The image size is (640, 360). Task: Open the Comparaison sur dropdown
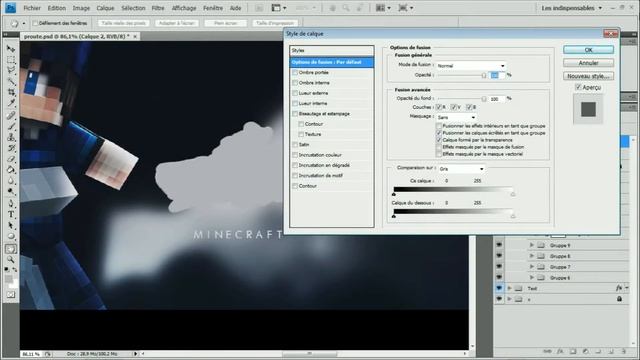coord(462,169)
